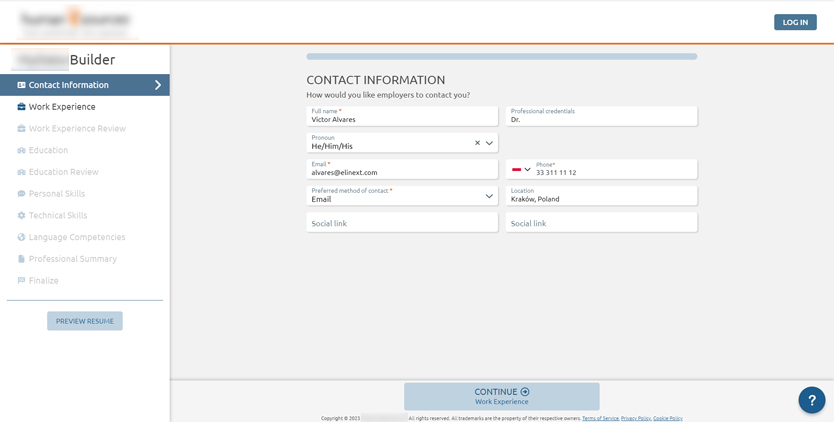Expand the Pronoun dropdown
Viewport: 834px width, 422px height.
tap(489, 143)
